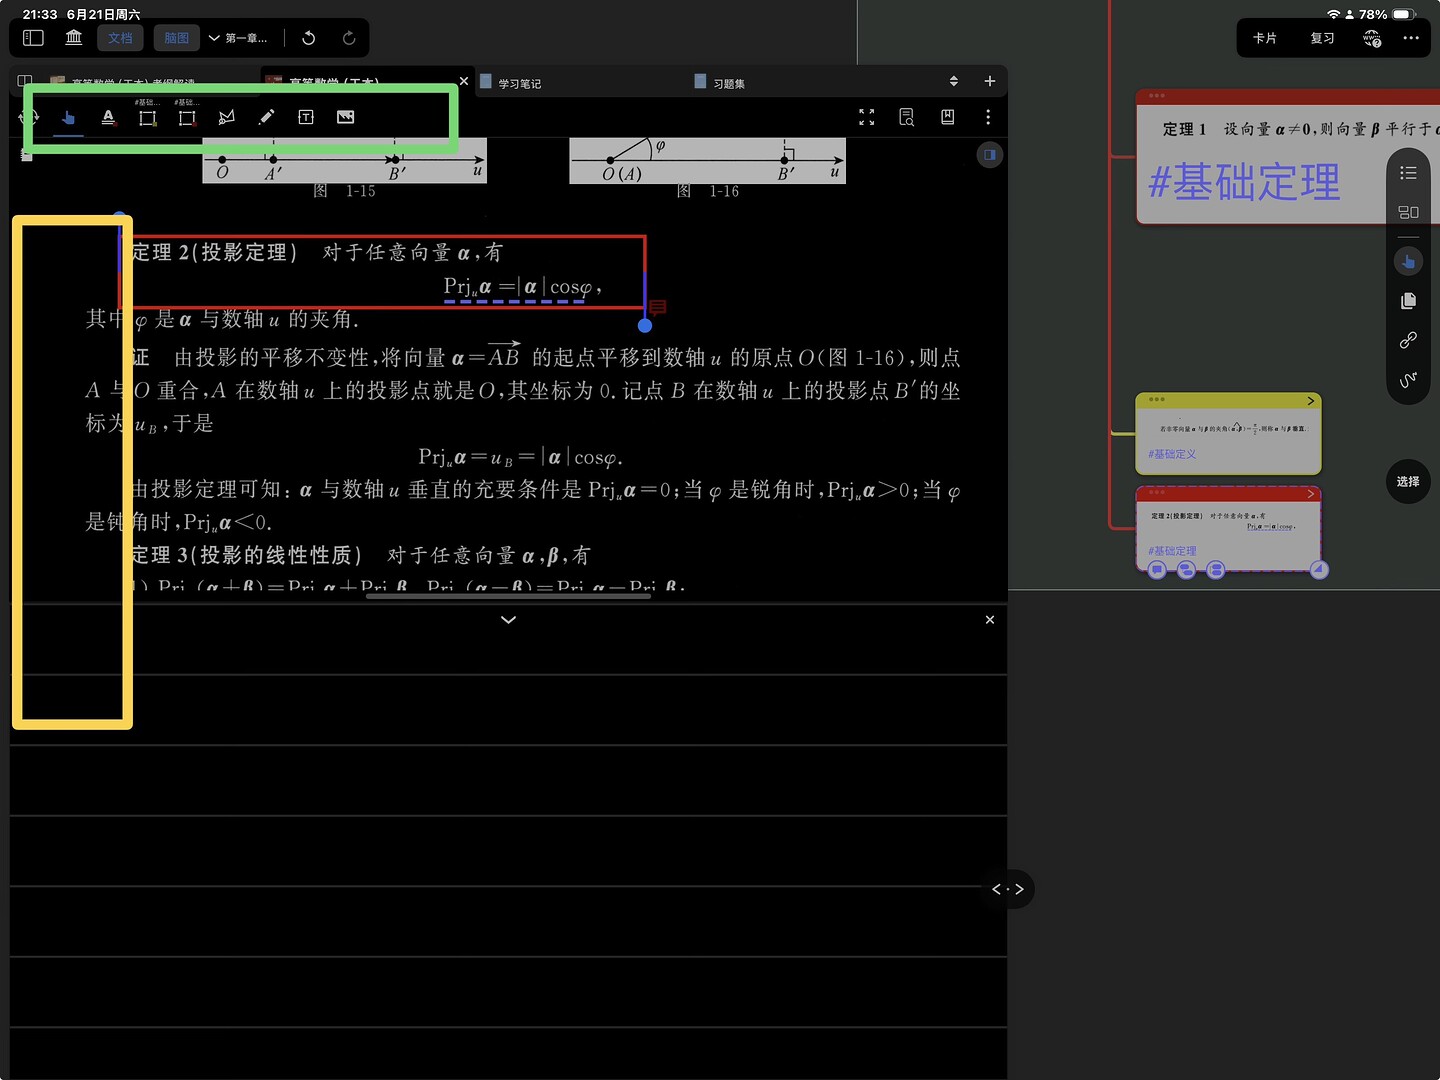Select the mind map hand tool
The height and width of the screenshot is (1080, 1440).
click(x=1408, y=262)
